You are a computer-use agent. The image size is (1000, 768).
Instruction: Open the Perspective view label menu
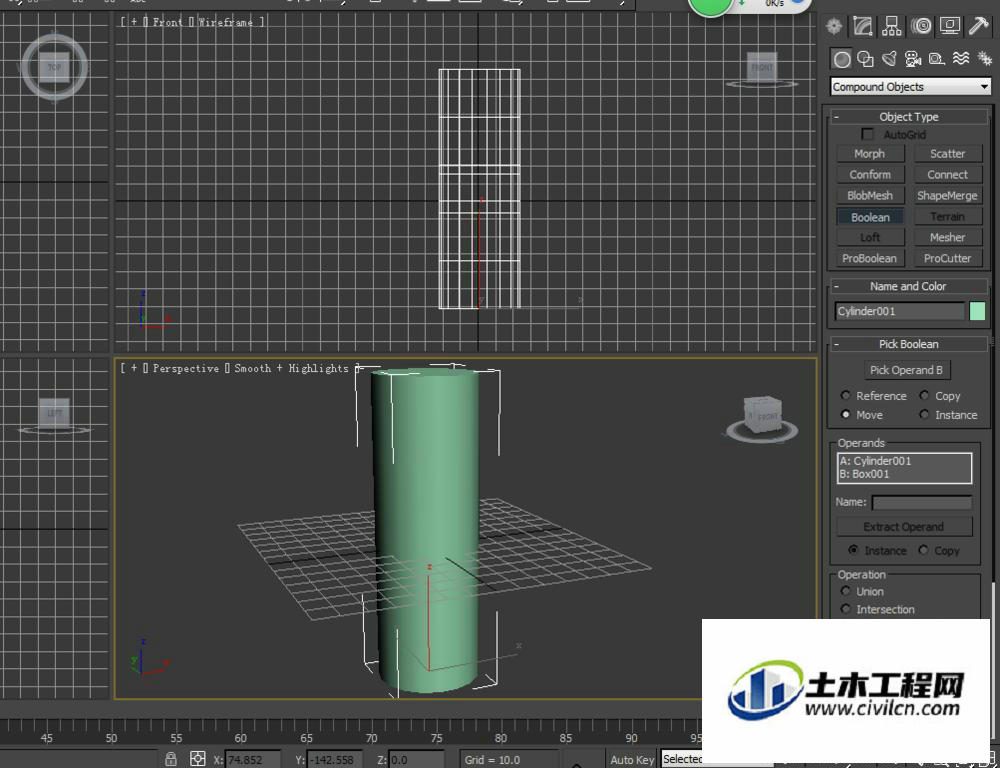(x=186, y=369)
